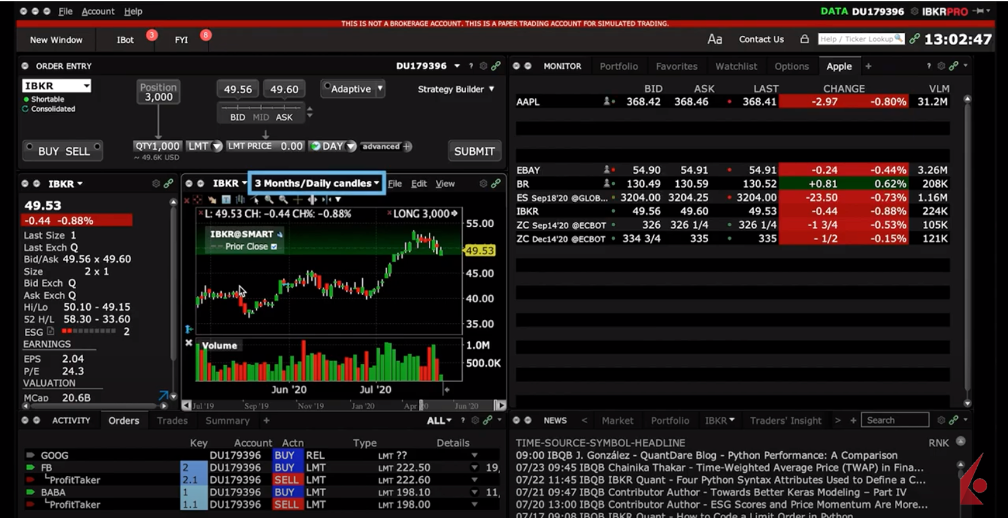The width and height of the screenshot is (1008, 518).
Task: Click the green chain link icon in Monitor panel
Action: pyautogui.click(x=953, y=66)
